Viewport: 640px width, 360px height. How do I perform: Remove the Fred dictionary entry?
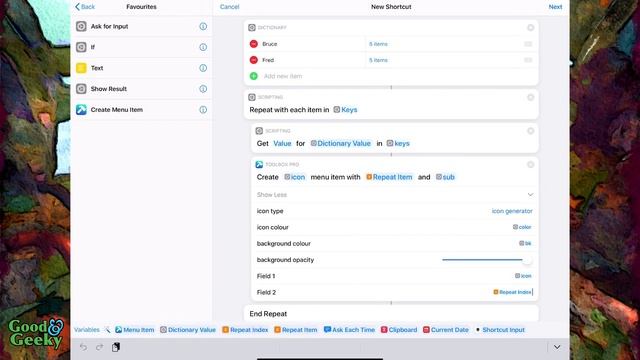point(253,60)
